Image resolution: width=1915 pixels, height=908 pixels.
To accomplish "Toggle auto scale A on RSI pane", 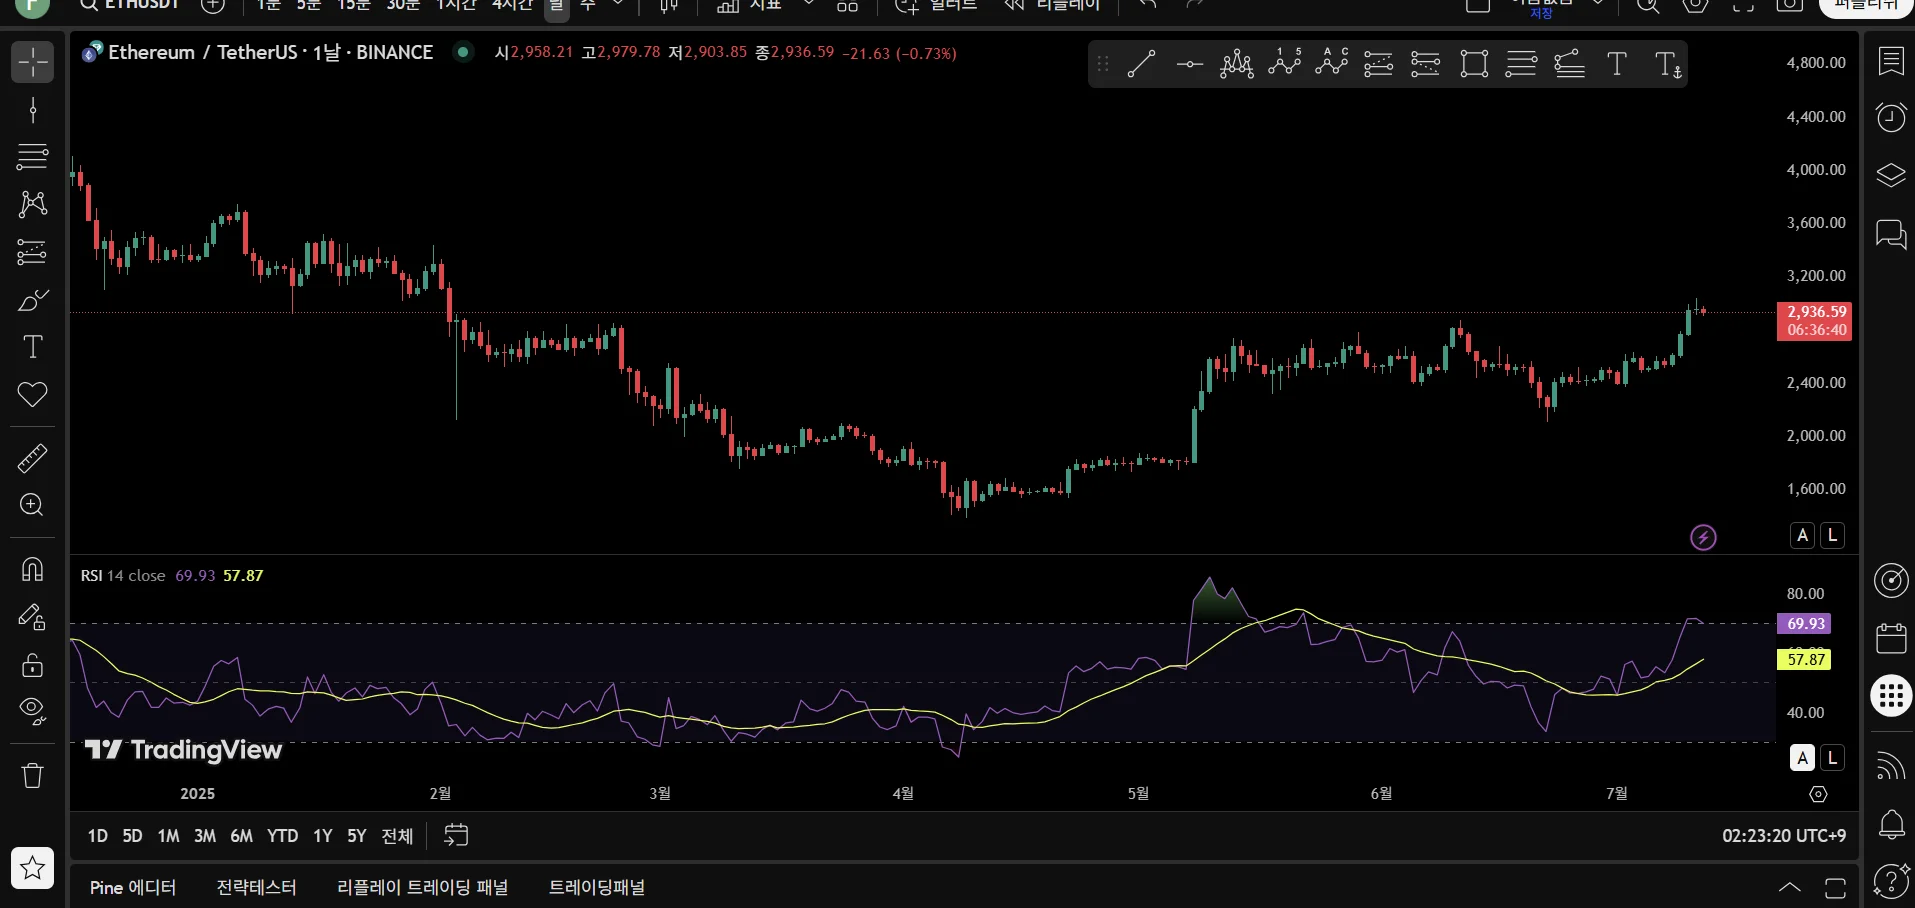I will coord(1802,758).
